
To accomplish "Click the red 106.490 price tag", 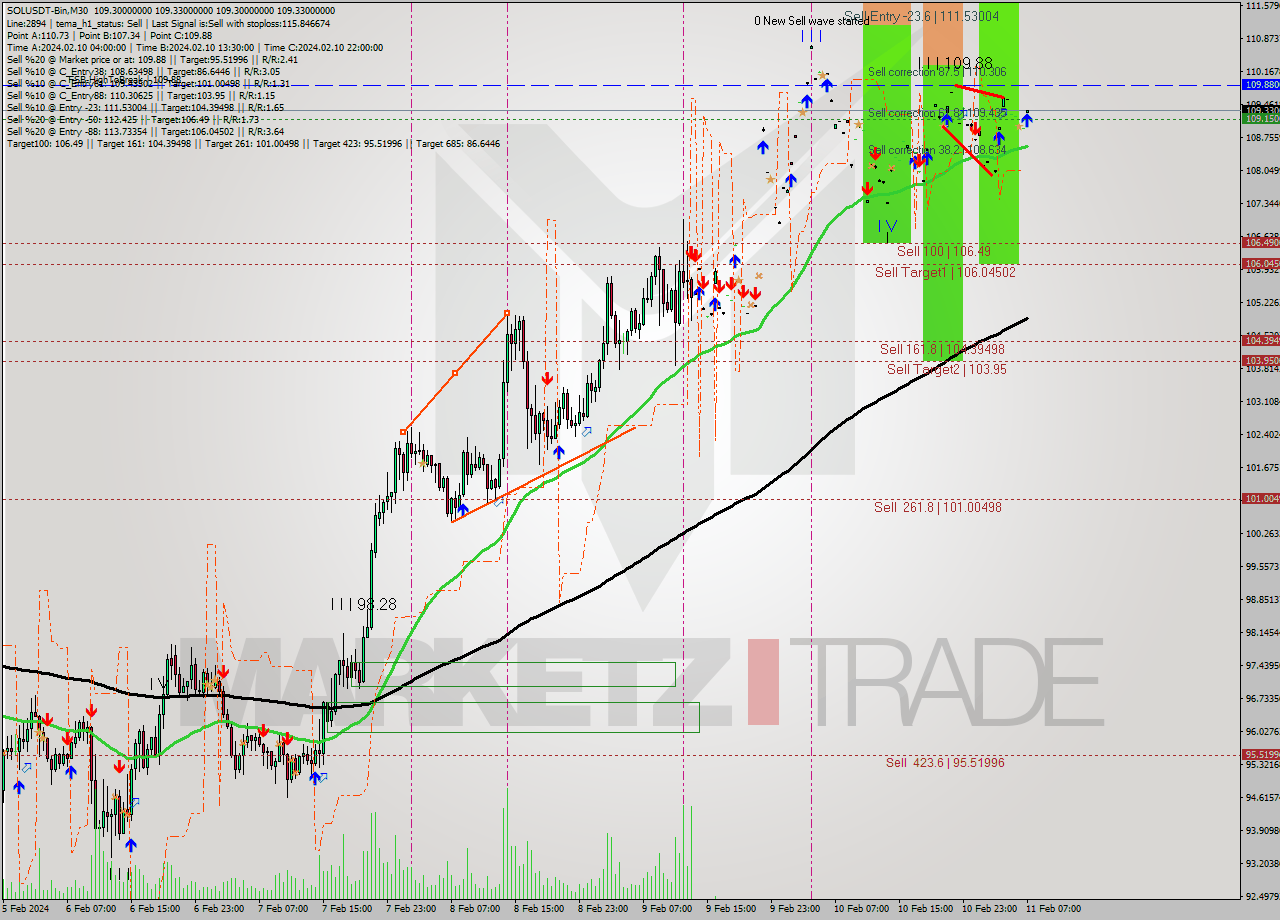I will point(1260,242).
